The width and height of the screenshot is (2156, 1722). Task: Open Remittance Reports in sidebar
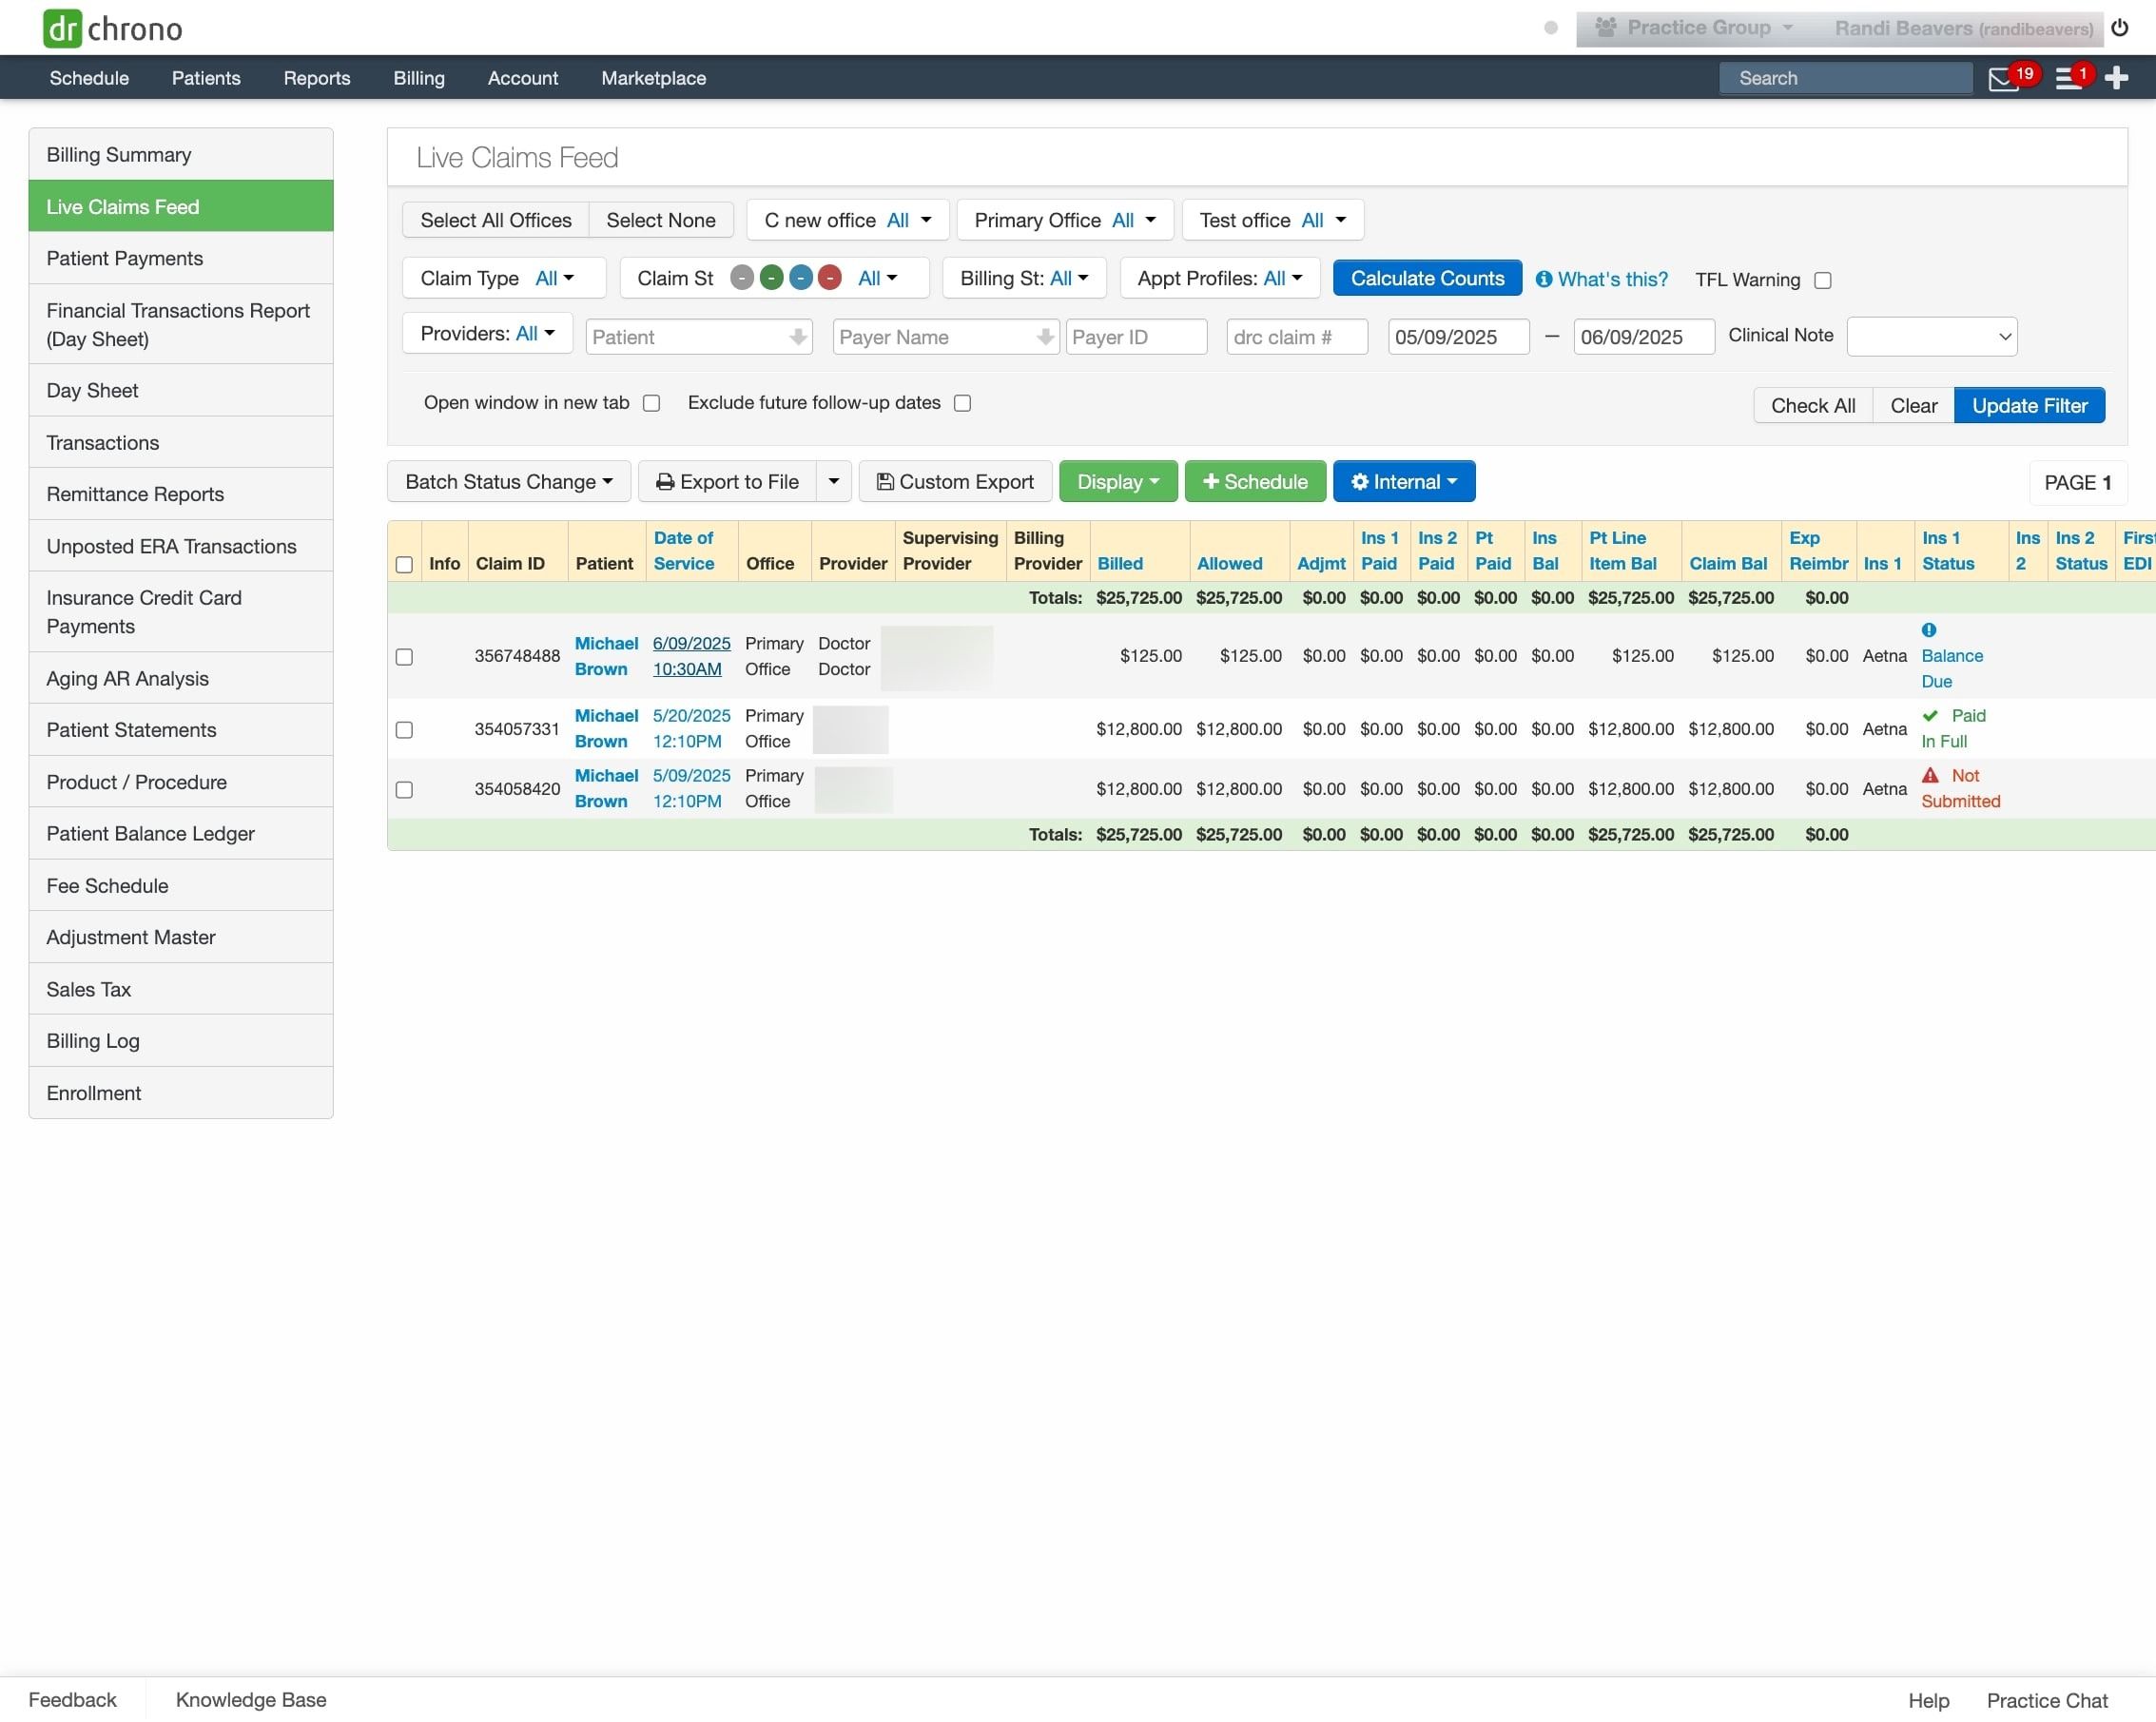181,494
